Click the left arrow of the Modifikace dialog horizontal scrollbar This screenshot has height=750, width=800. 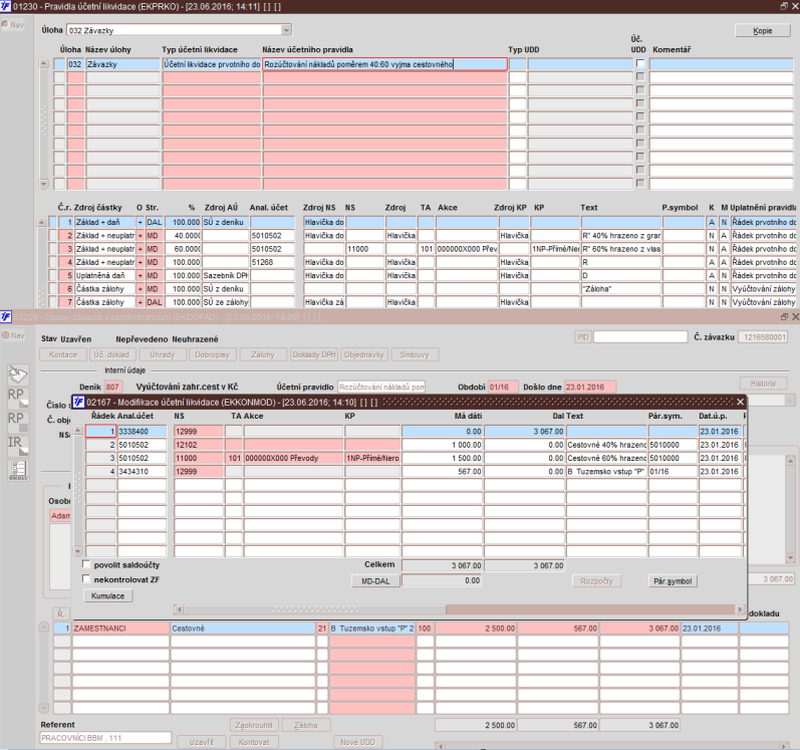pos(178,609)
